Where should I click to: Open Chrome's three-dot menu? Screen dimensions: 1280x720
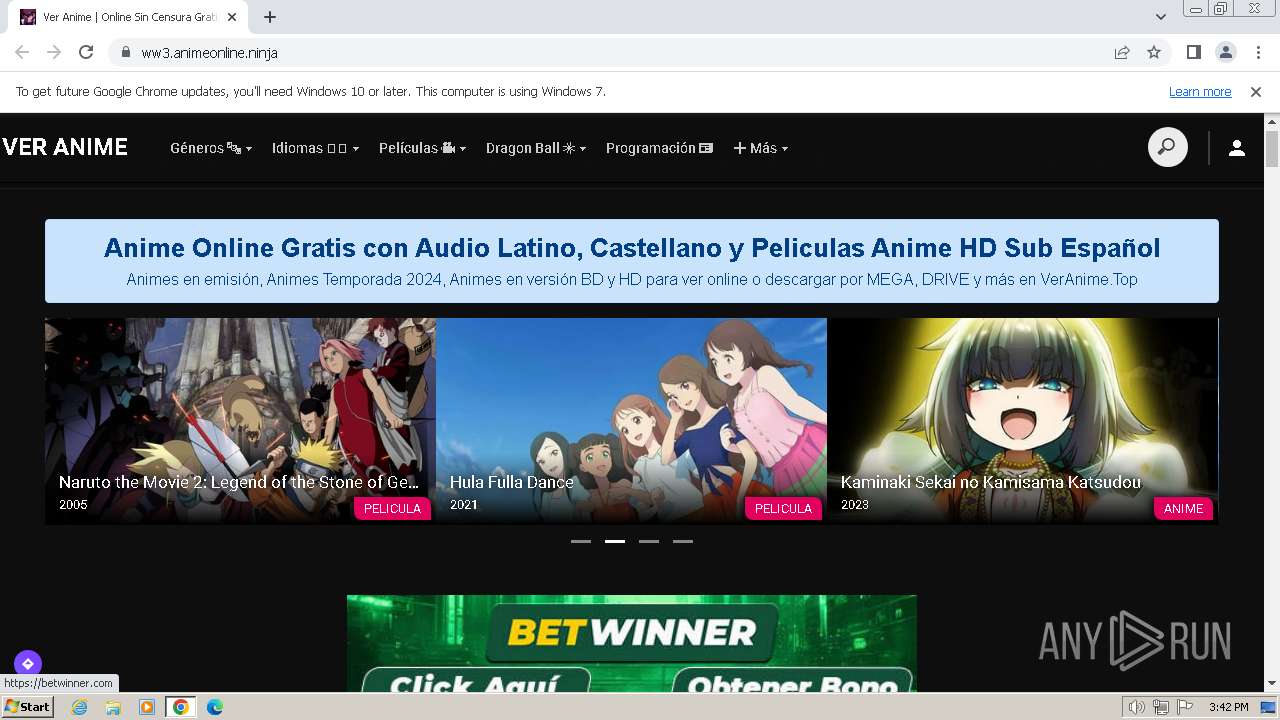[x=1258, y=52]
